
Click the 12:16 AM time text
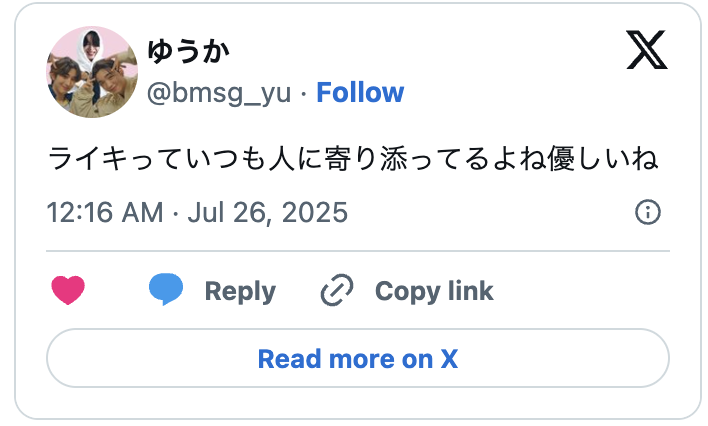click(105, 212)
